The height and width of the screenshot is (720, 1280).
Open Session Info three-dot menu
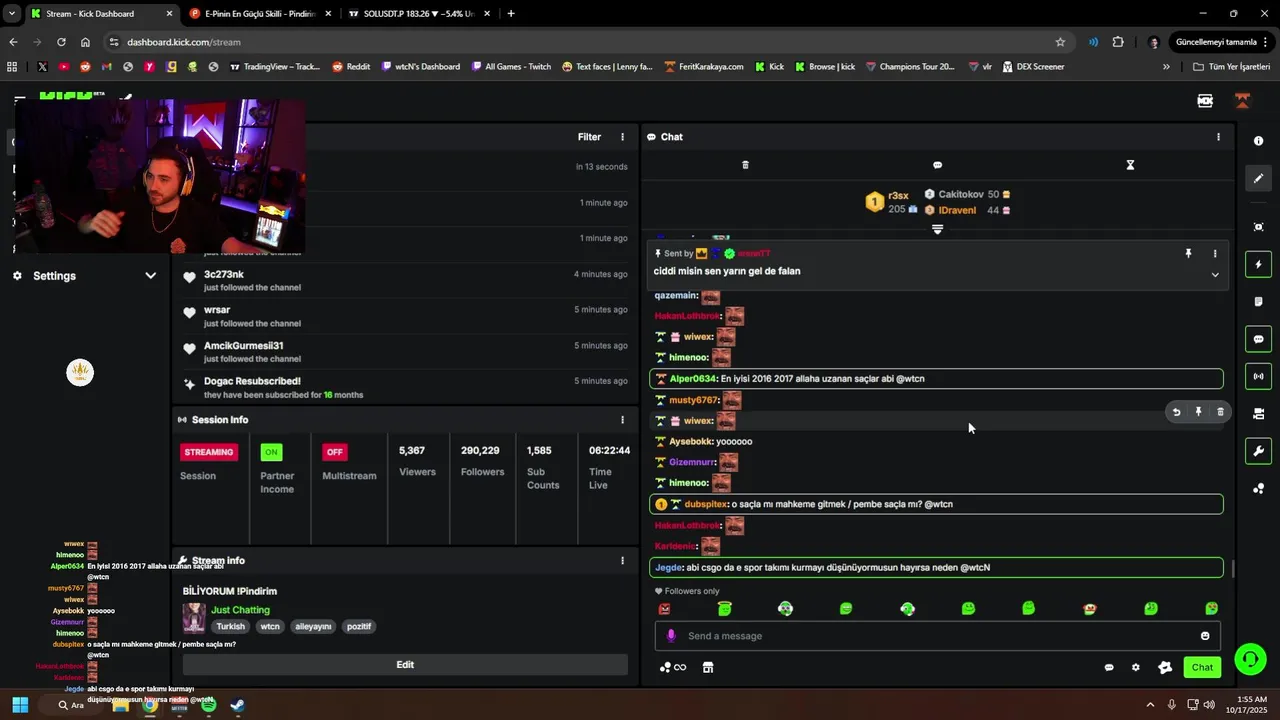[x=622, y=420]
